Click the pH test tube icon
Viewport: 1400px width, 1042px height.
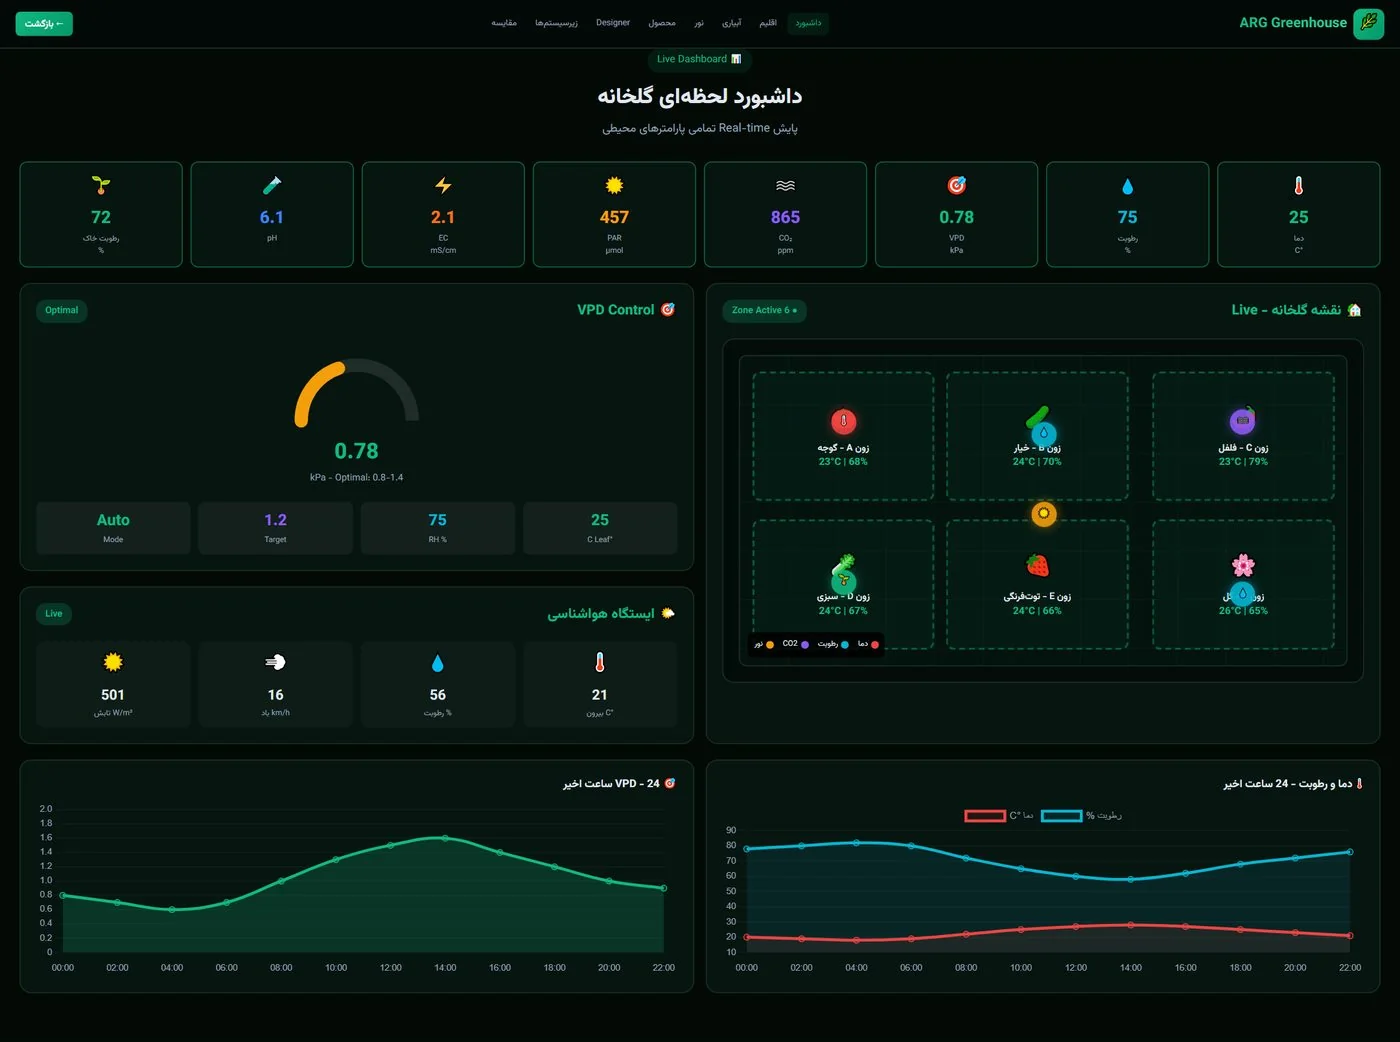(272, 185)
